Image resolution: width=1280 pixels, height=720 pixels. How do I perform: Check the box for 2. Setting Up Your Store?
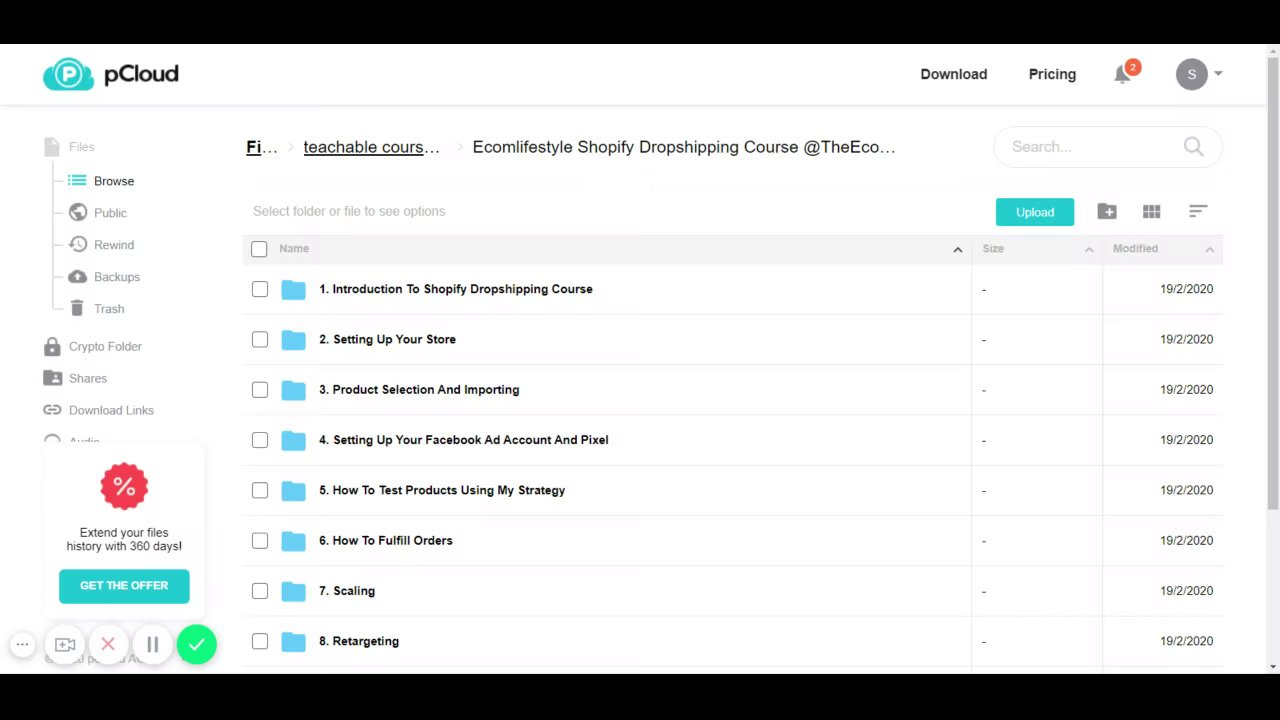pos(260,339)
